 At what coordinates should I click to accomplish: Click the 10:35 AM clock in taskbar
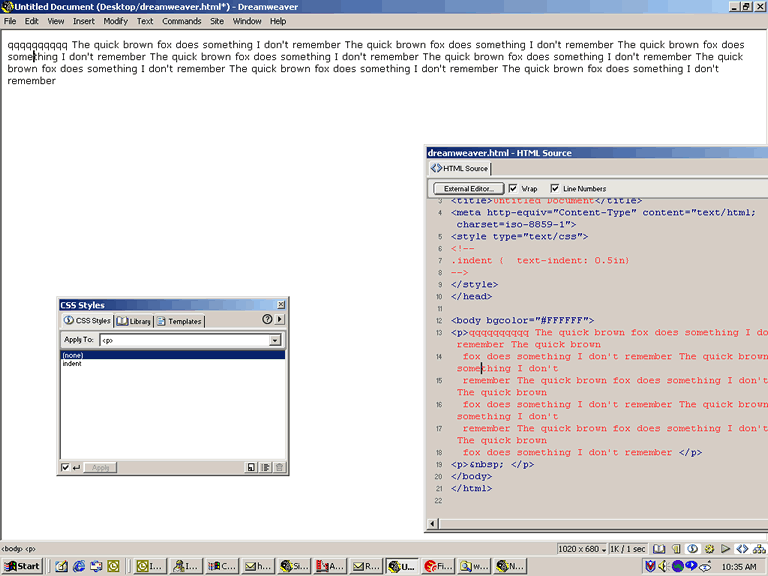739,567
